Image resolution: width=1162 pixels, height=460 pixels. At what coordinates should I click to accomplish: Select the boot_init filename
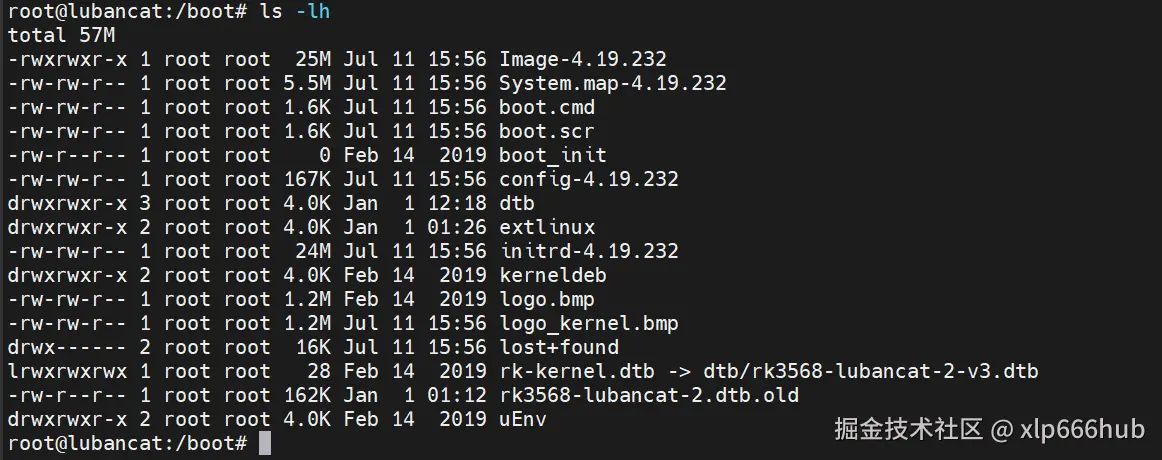pyautogui.click(x=552, y=156)
